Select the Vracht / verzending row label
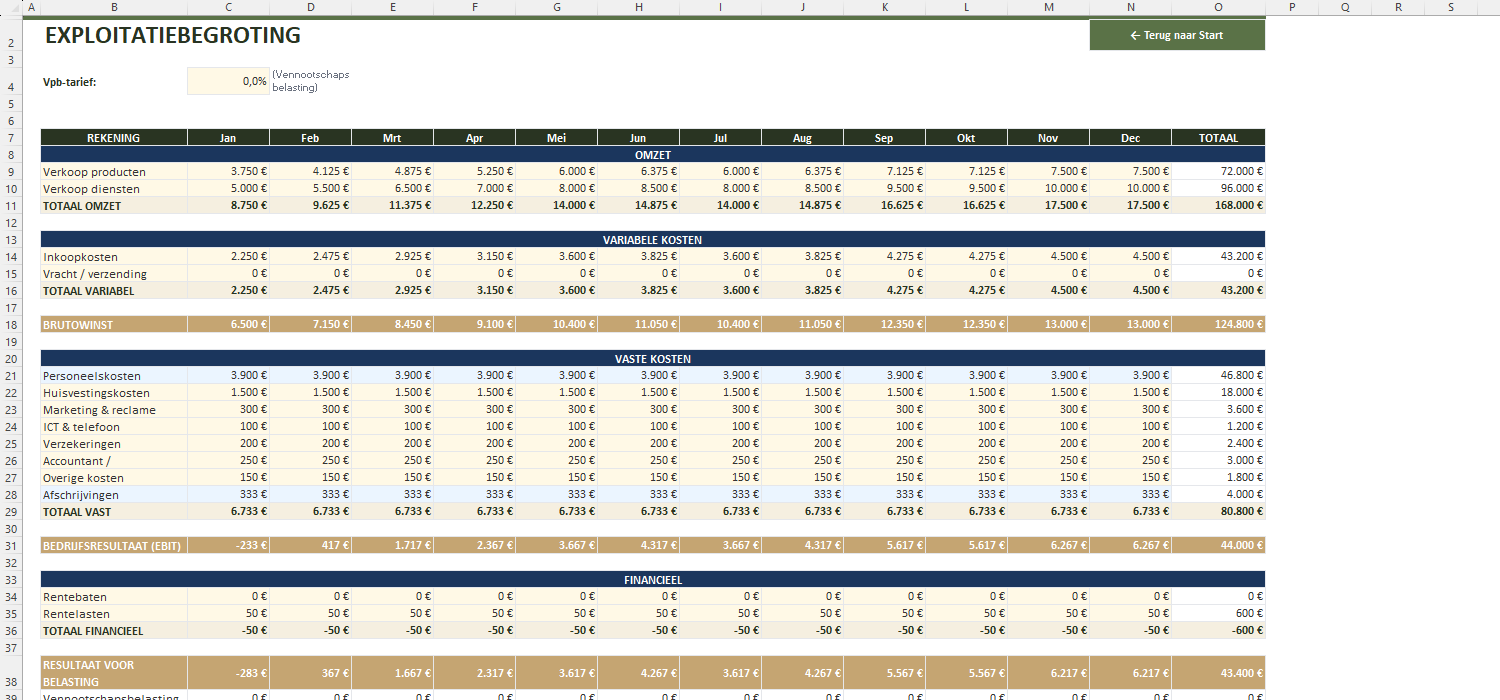Screen dimensions: 1500x700 pyautogui.click(x=114, y=274)
